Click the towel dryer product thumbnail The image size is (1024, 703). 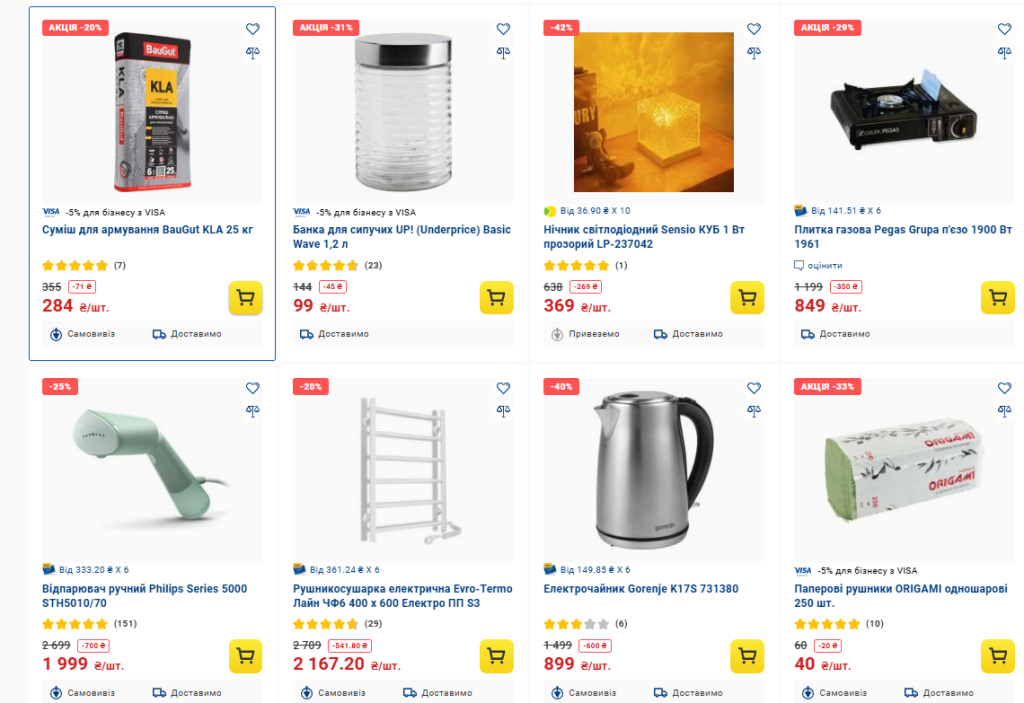[x=402, y=470]
